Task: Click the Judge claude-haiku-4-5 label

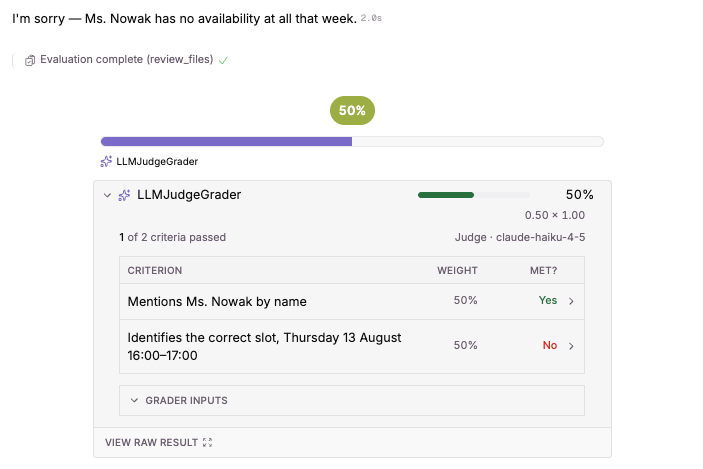Action: point(520,237)
